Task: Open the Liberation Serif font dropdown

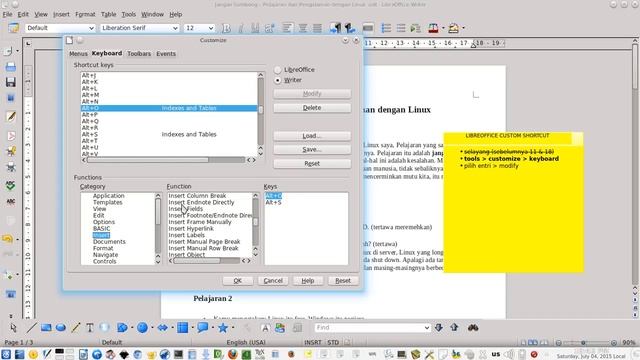Action: coord(175,28)
